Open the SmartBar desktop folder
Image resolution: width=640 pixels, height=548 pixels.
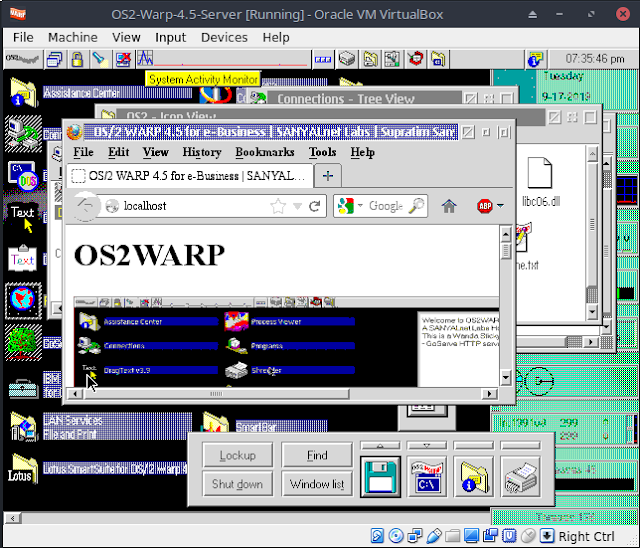coord(215,423)
